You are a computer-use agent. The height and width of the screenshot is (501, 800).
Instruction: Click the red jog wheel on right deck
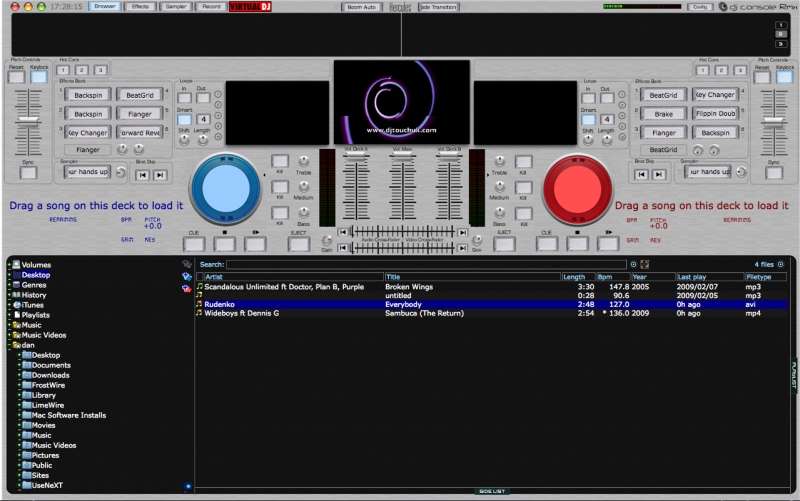(576, 187)
